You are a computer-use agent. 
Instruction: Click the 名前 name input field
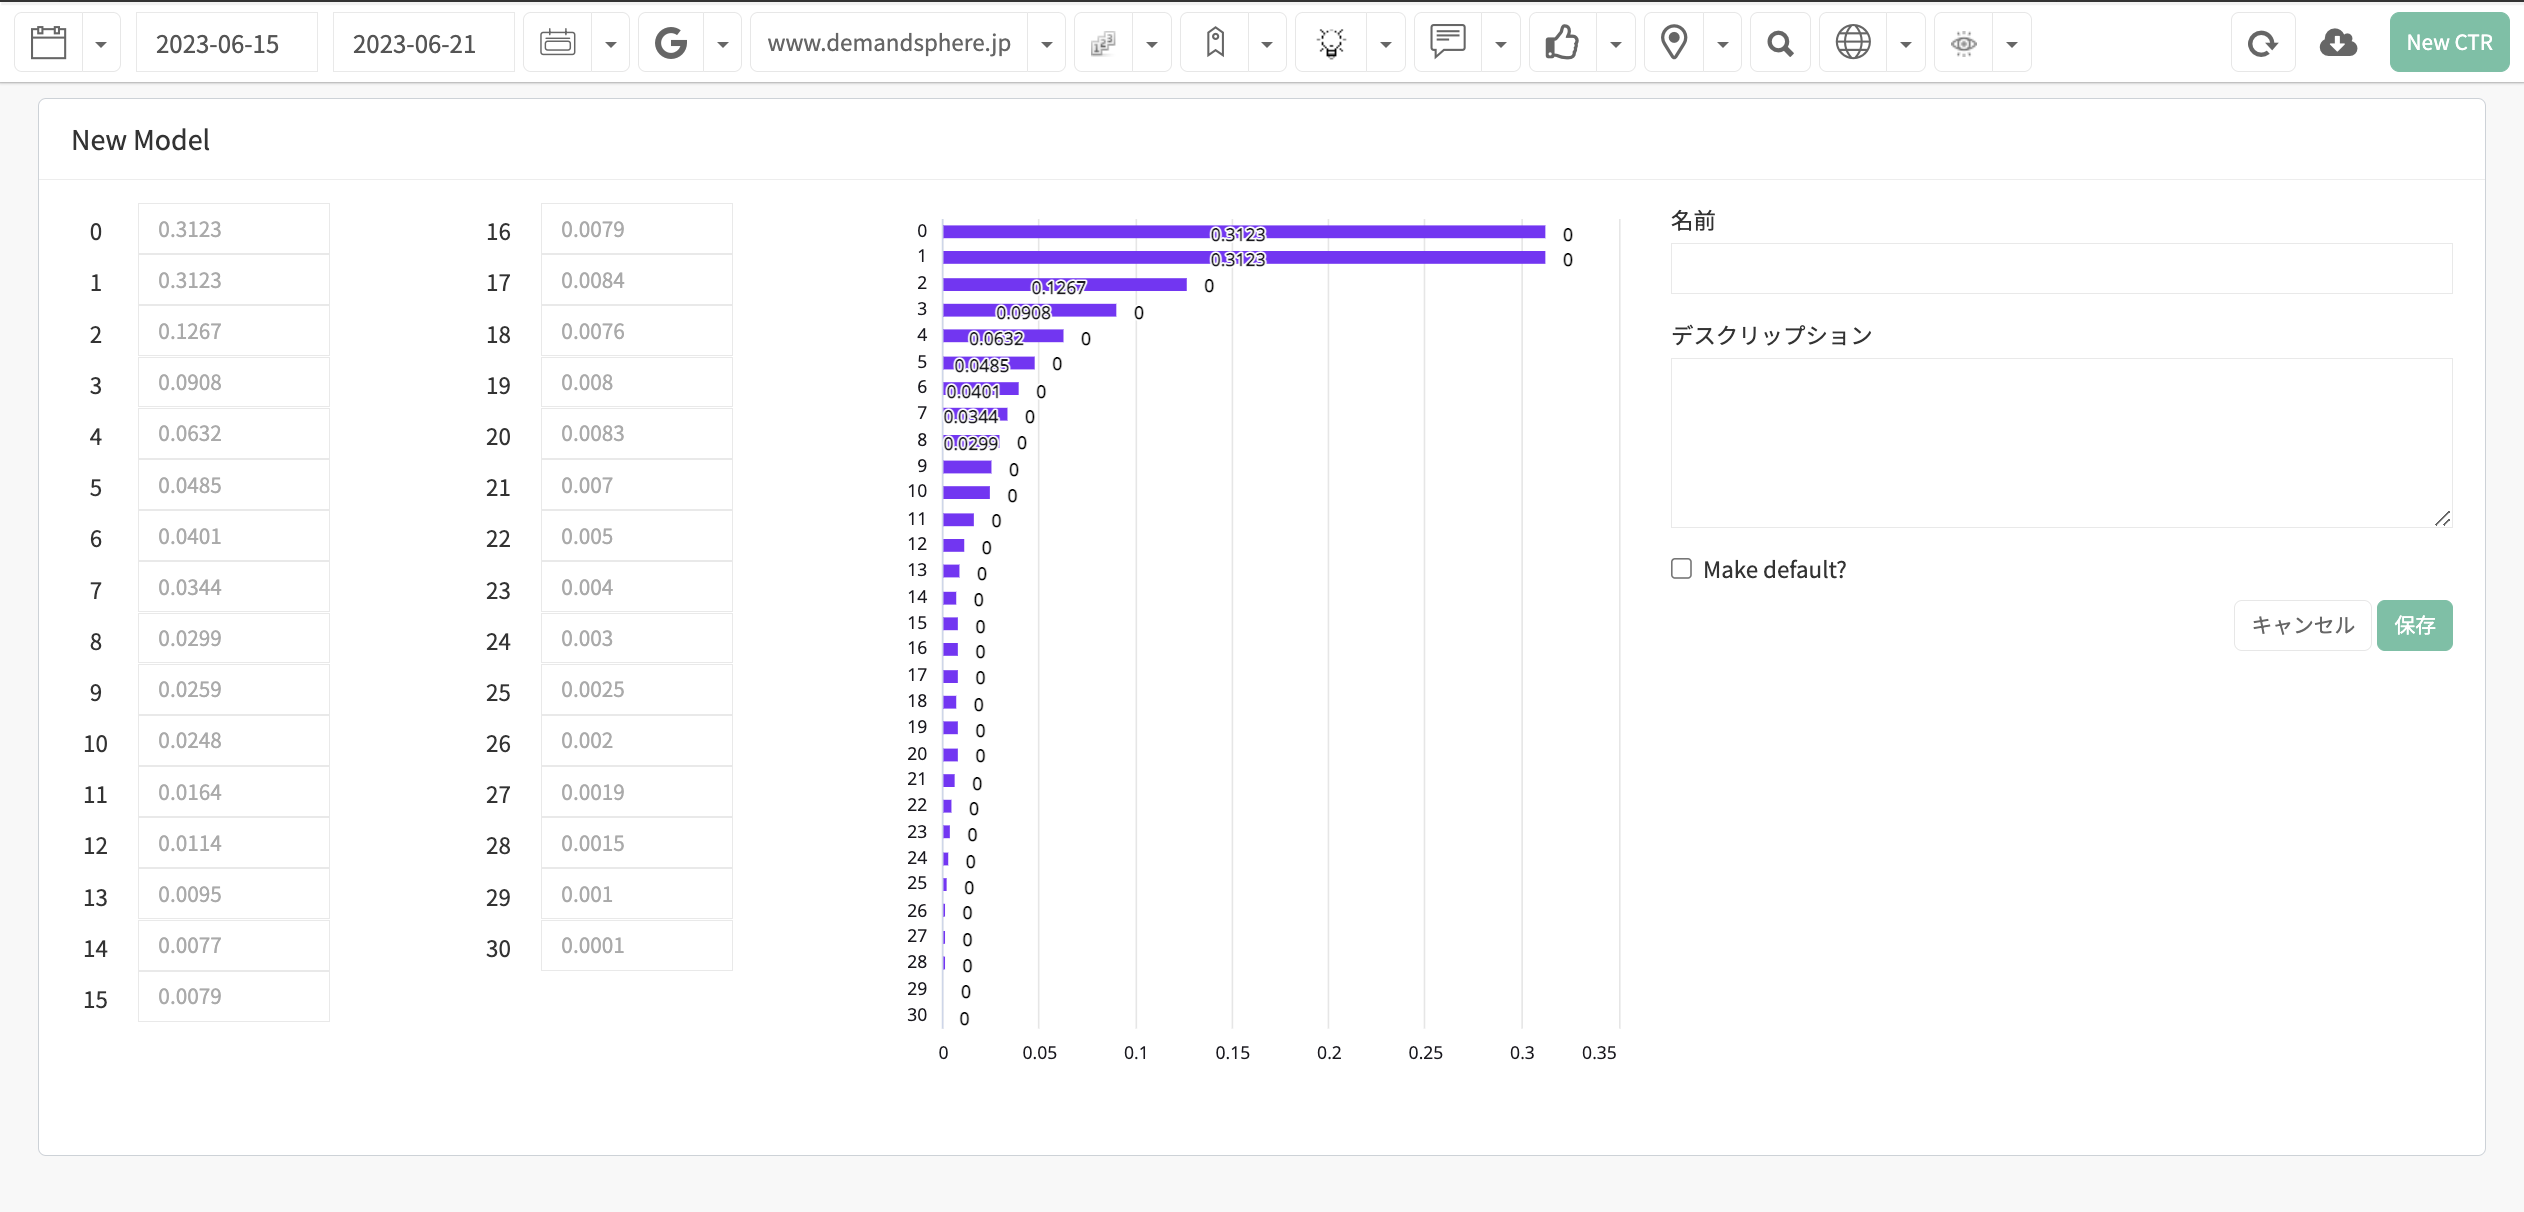pos(2061,268)
